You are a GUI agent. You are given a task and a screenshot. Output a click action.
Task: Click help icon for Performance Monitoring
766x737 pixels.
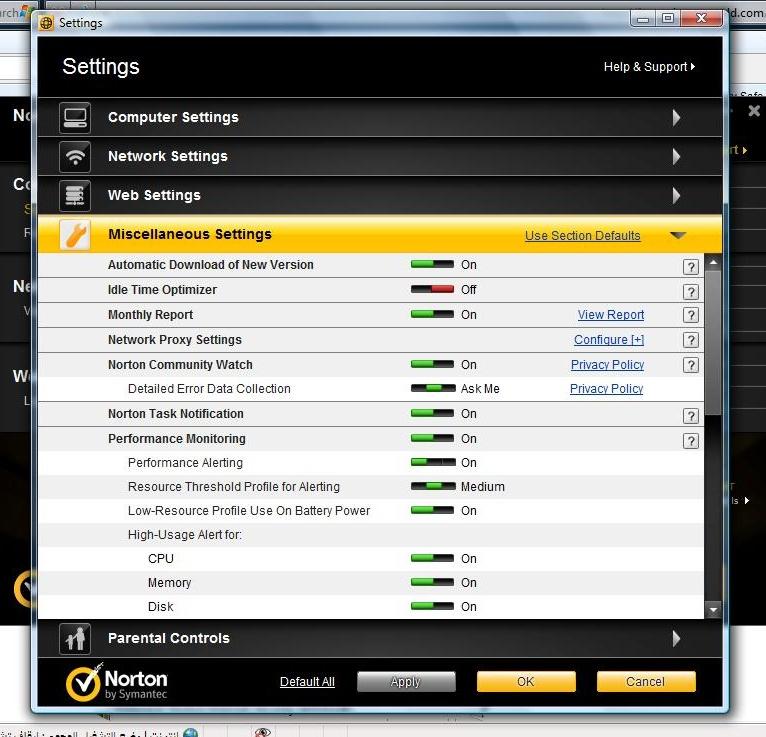pyautogui.click(x=690, y=441)
